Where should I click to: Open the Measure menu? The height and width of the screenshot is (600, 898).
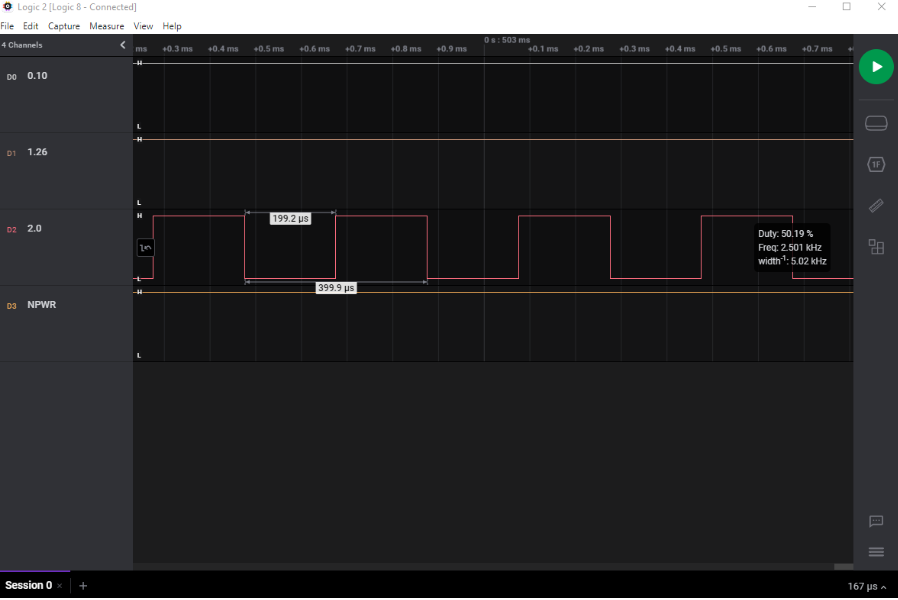[107, 26]
